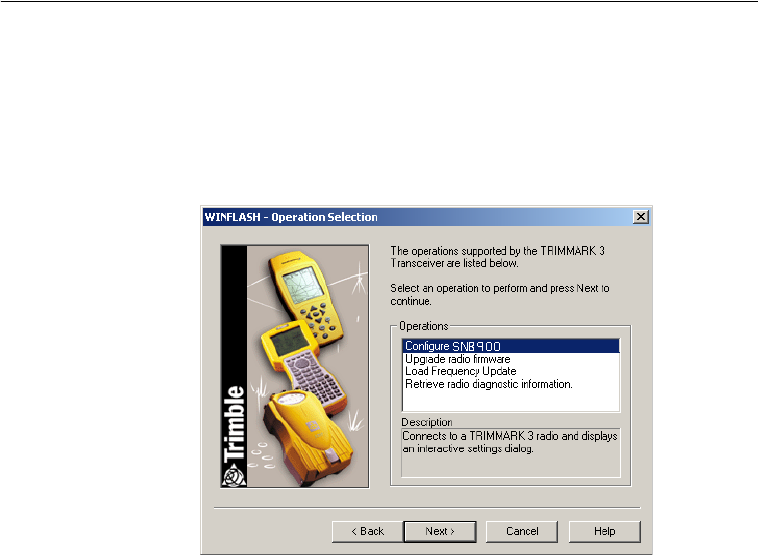Go to the next wizard step
This screenshot has height=555, width=758.
(x=440, y=531)
